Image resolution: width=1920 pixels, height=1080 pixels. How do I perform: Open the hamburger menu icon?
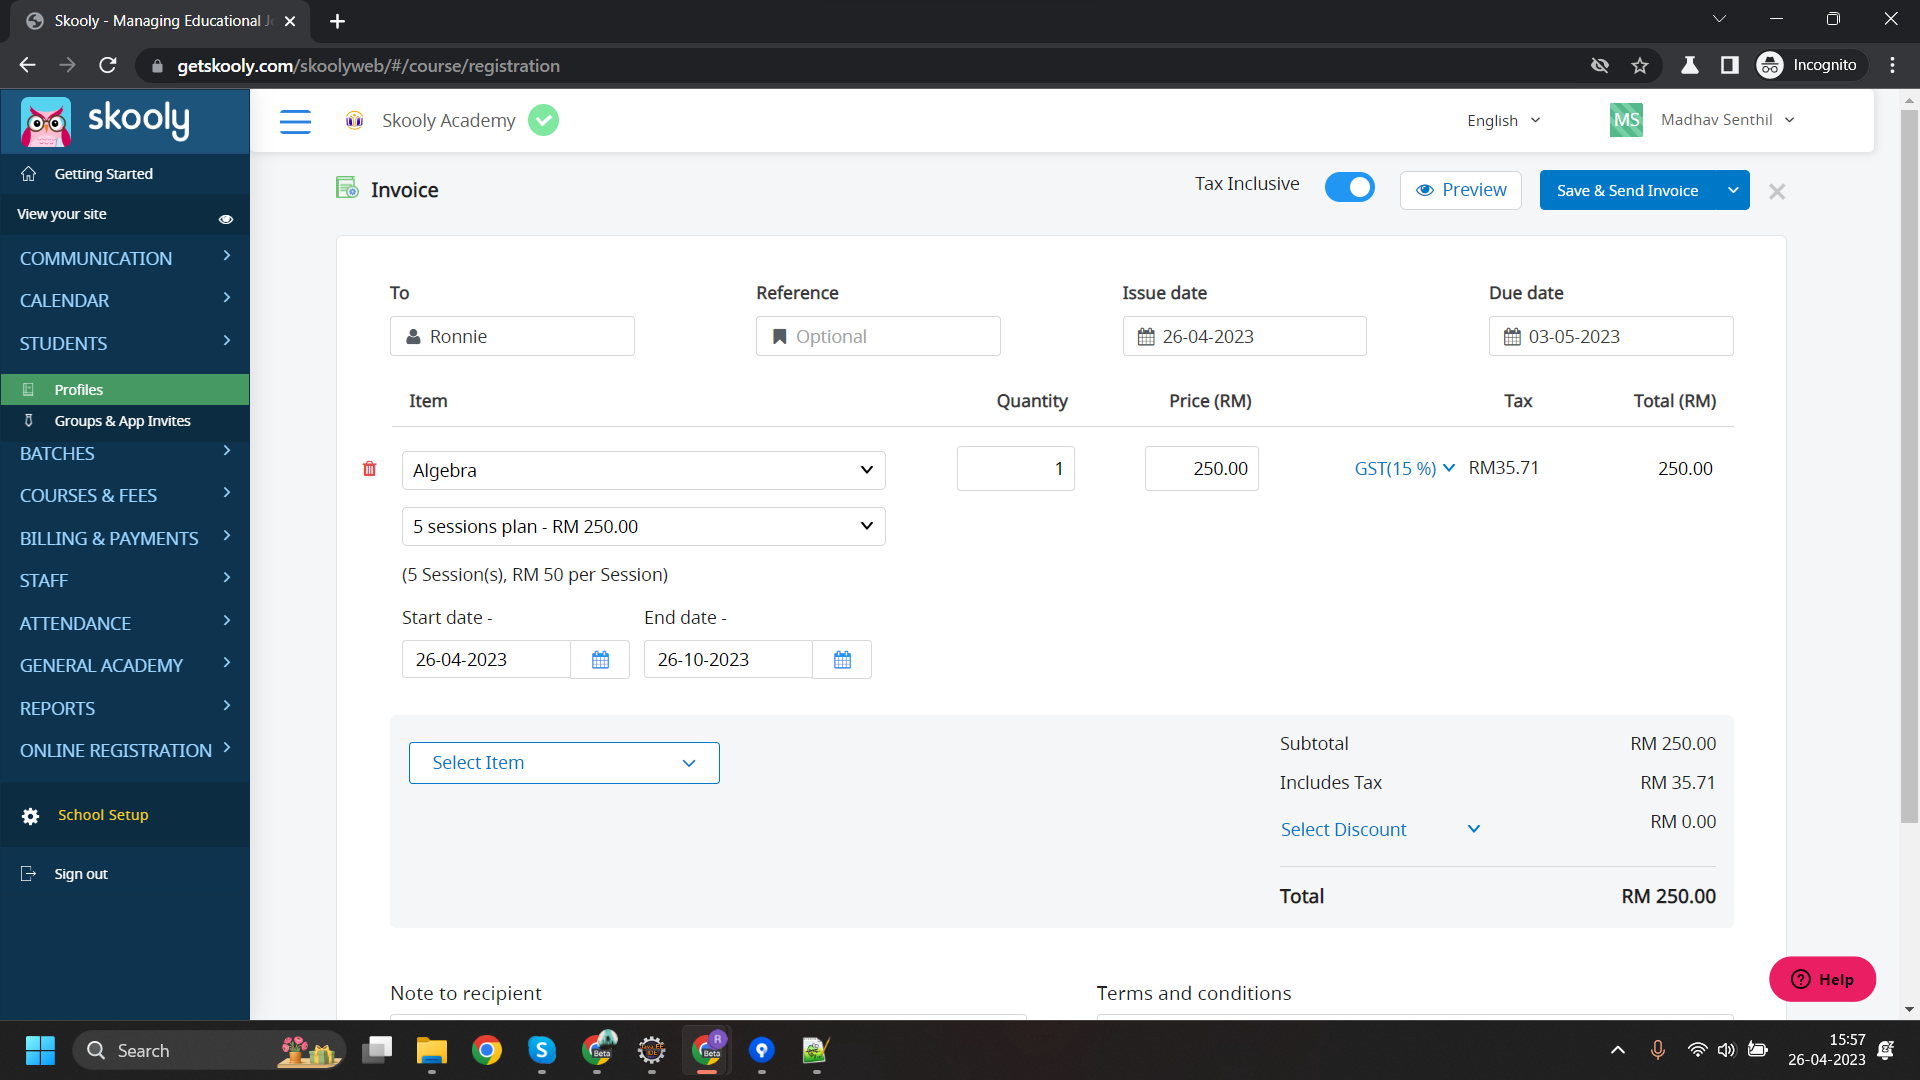[x=295, y=121]
